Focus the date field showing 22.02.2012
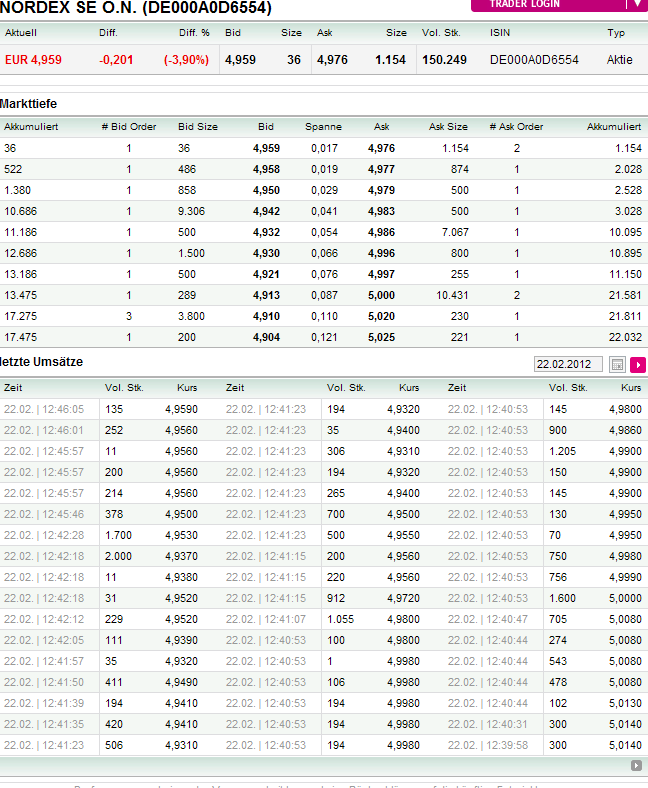Viewport: 648px width, 788px height. [568, 365]
